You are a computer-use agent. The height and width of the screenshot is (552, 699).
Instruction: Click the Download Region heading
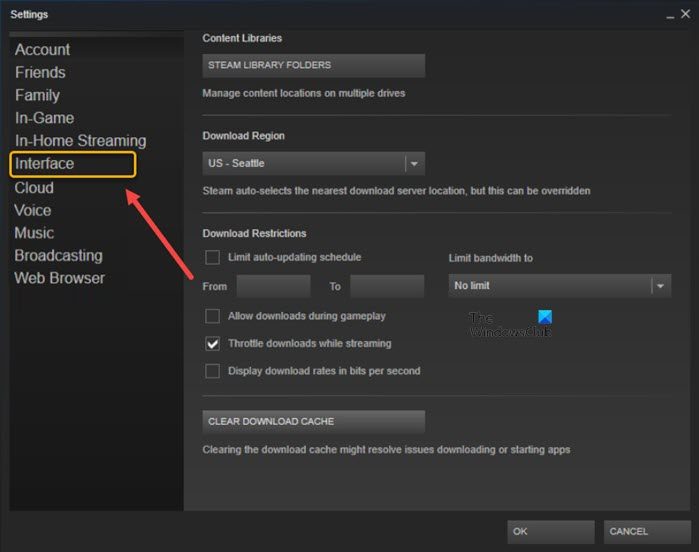pyautogui.click(x=243, y=136)
